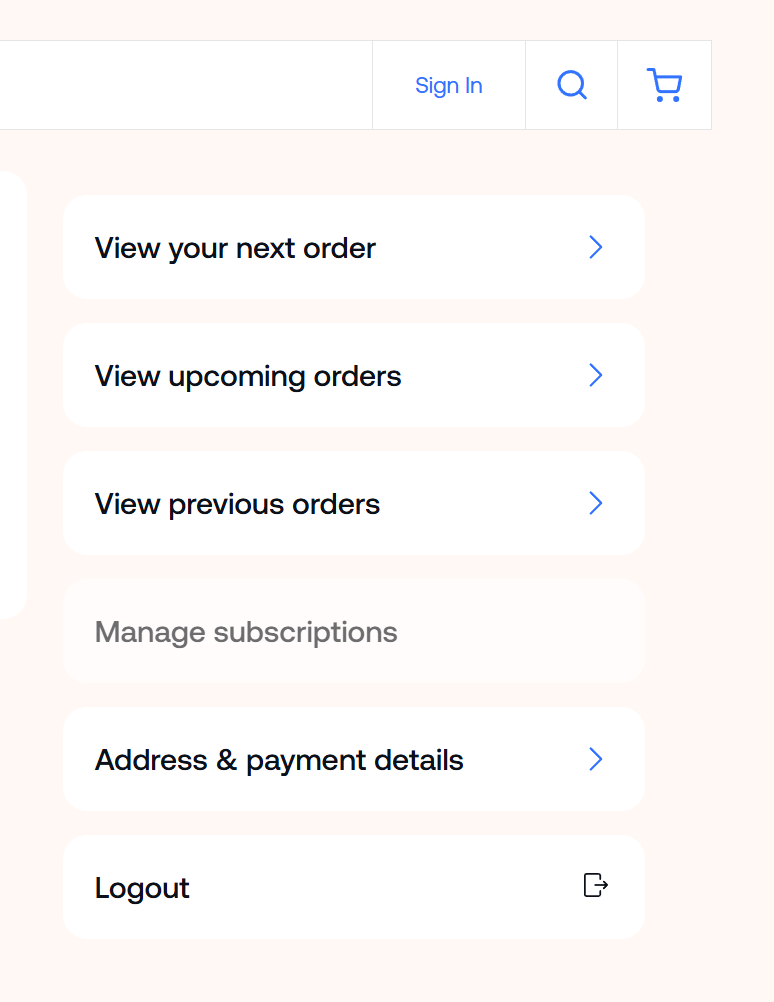Open Address & payment details
Viewport: 774px width, 1002px height.
tap(279, 760)
